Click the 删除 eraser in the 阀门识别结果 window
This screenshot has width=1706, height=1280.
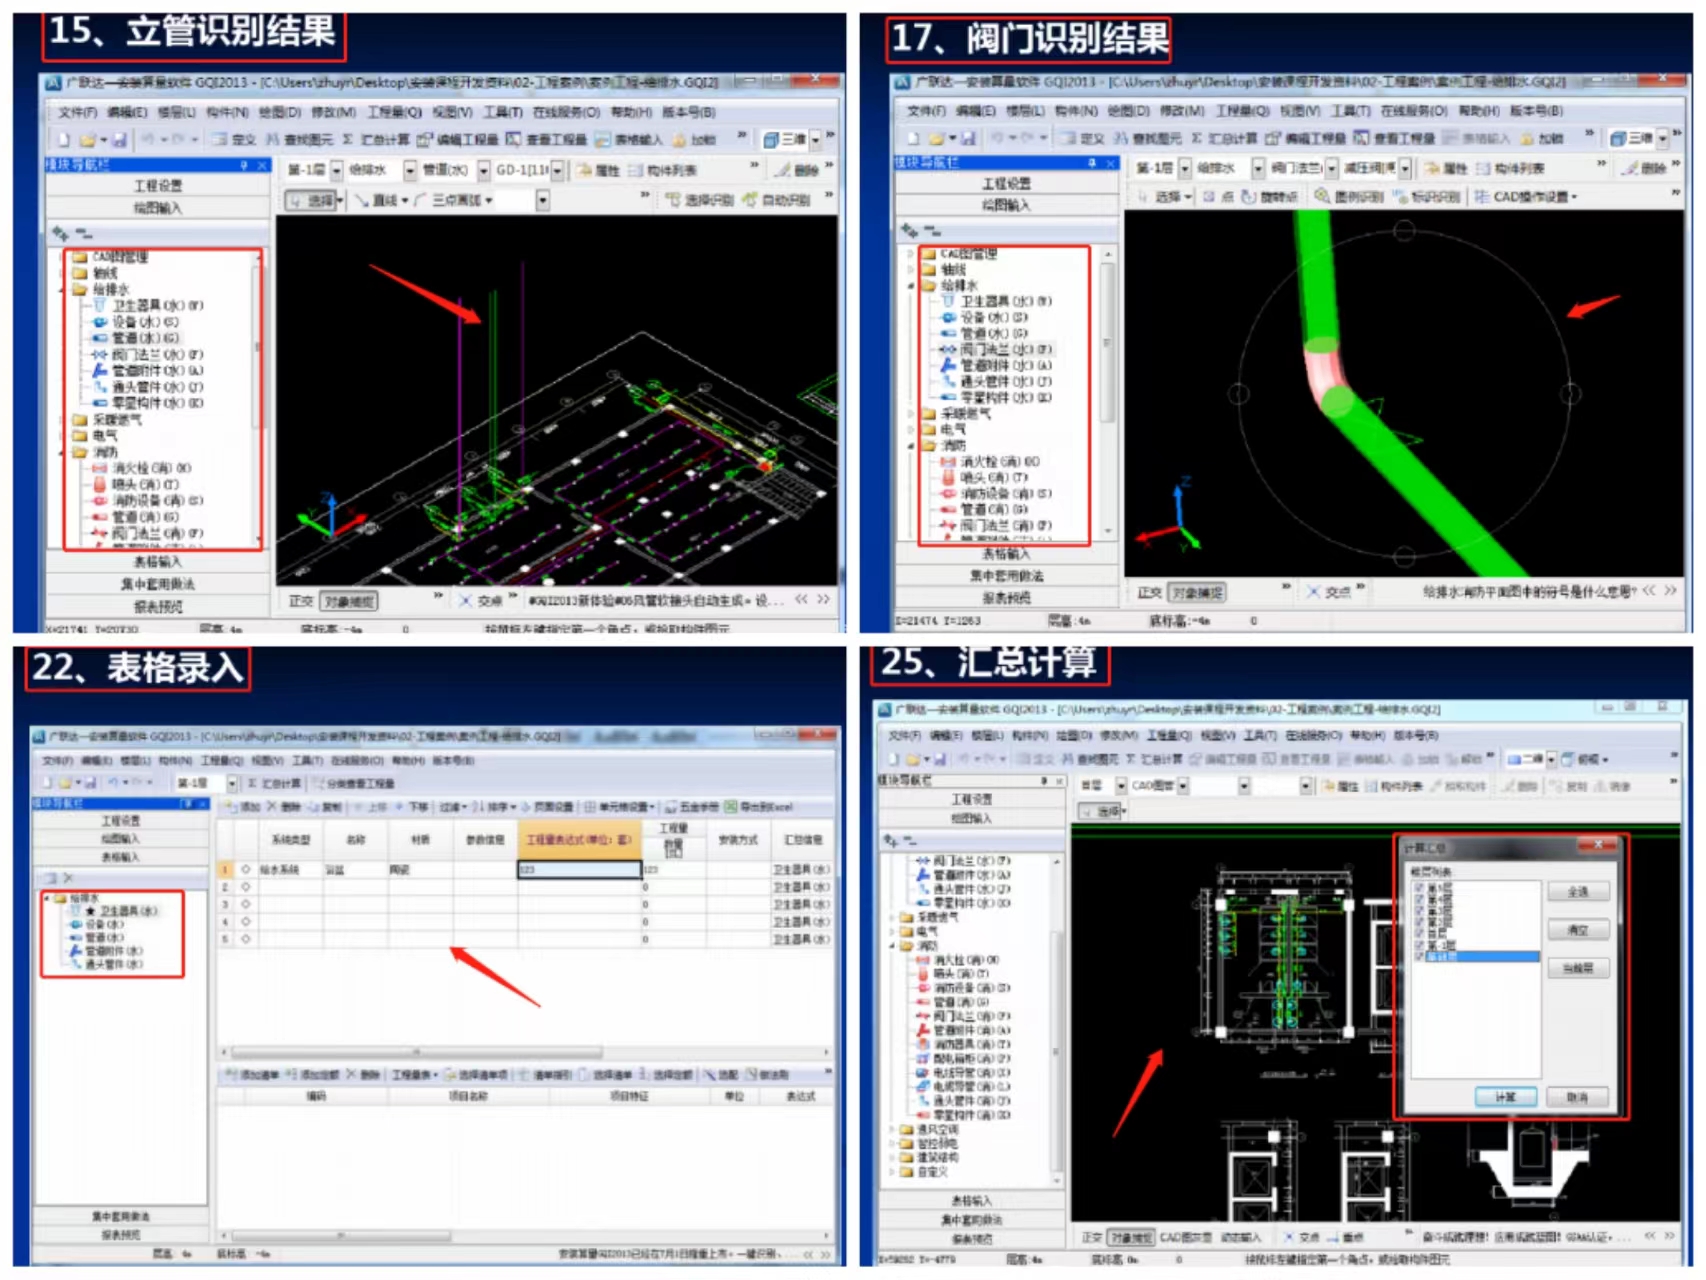(1646, 168)
